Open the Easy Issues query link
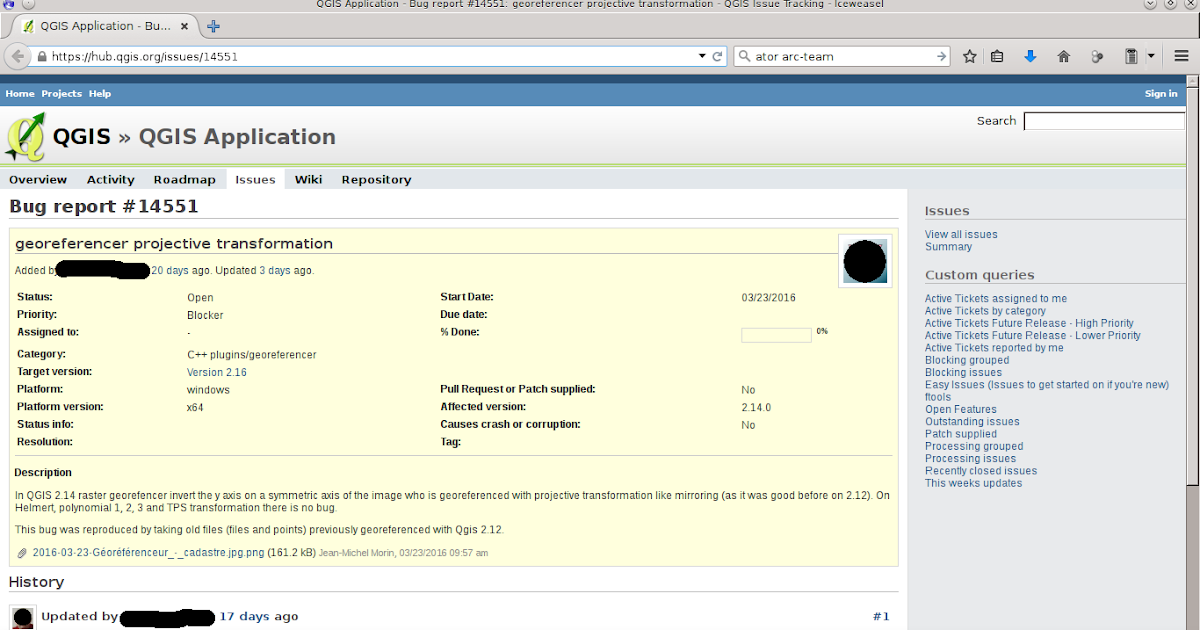 pyautogui.click(x=1047, y=385)
